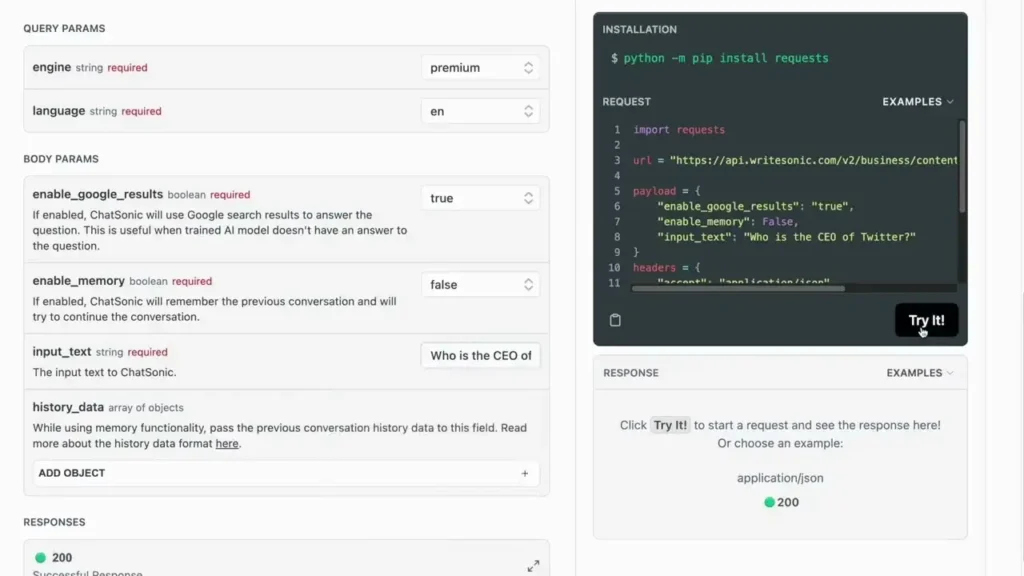Change the enable_memory dropdown value false
The width and height of the screenshot is (1024, 576).
(x=480, y=285)
